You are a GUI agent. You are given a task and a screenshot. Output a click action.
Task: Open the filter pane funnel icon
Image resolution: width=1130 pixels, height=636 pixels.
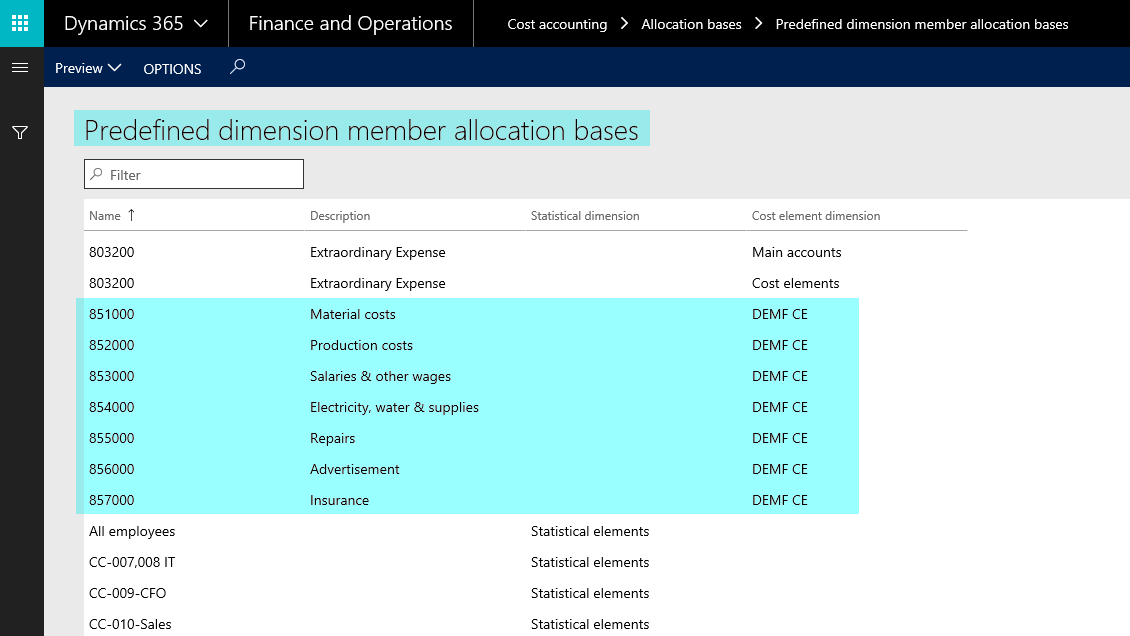coord(19,133)
